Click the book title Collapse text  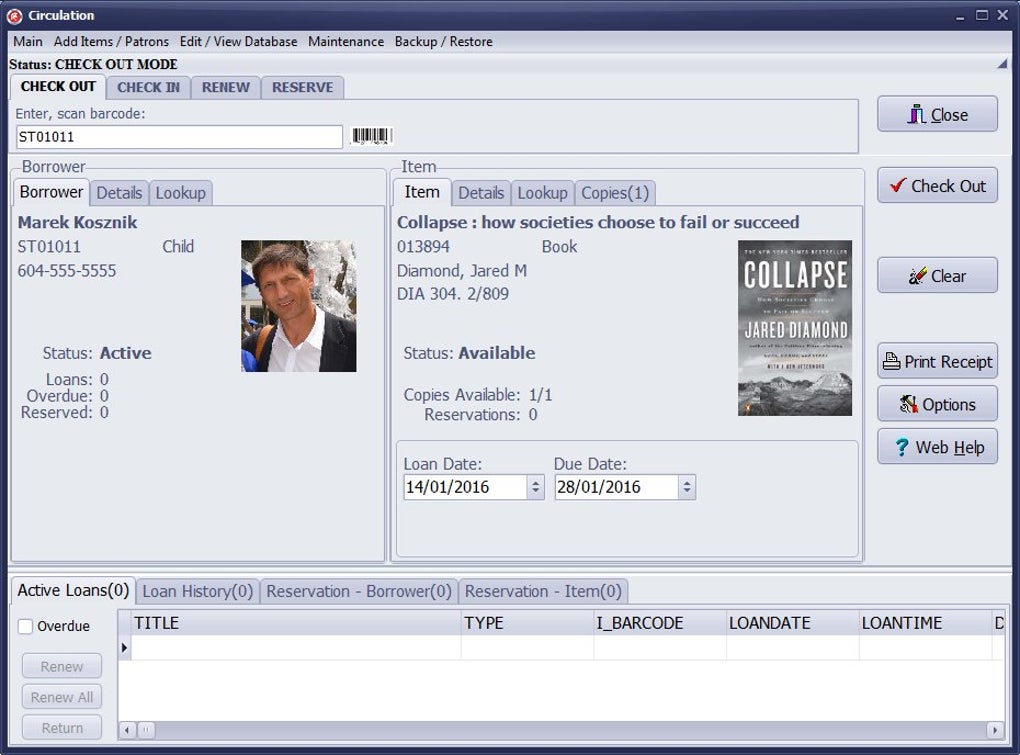(x=598, y=222)
